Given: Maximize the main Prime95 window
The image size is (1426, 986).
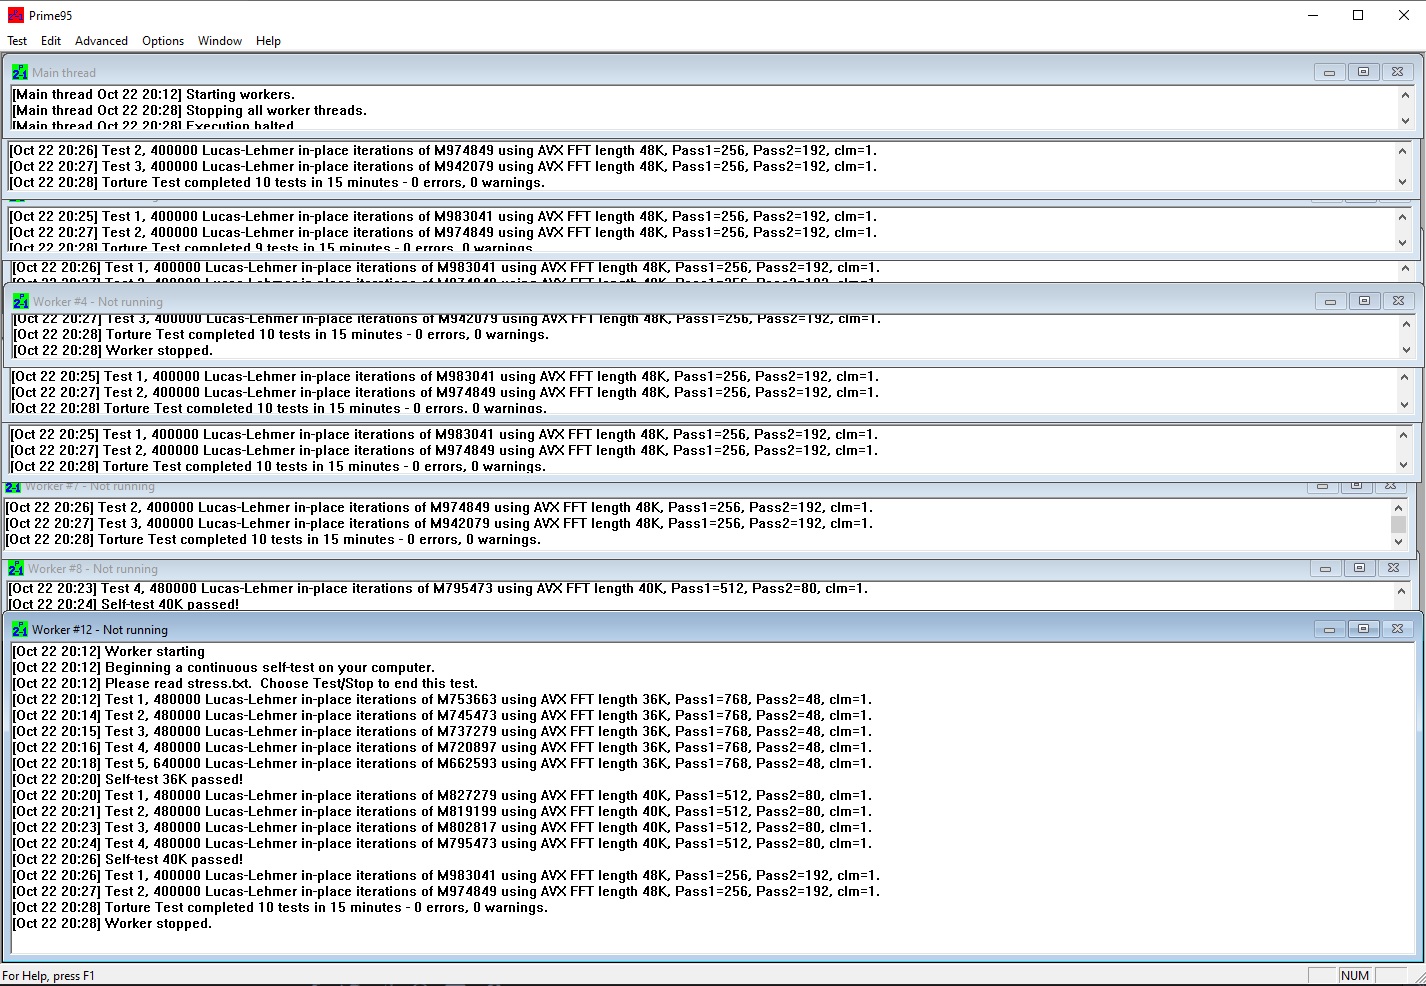Looking at the screenshot, I should point(1358,15).
